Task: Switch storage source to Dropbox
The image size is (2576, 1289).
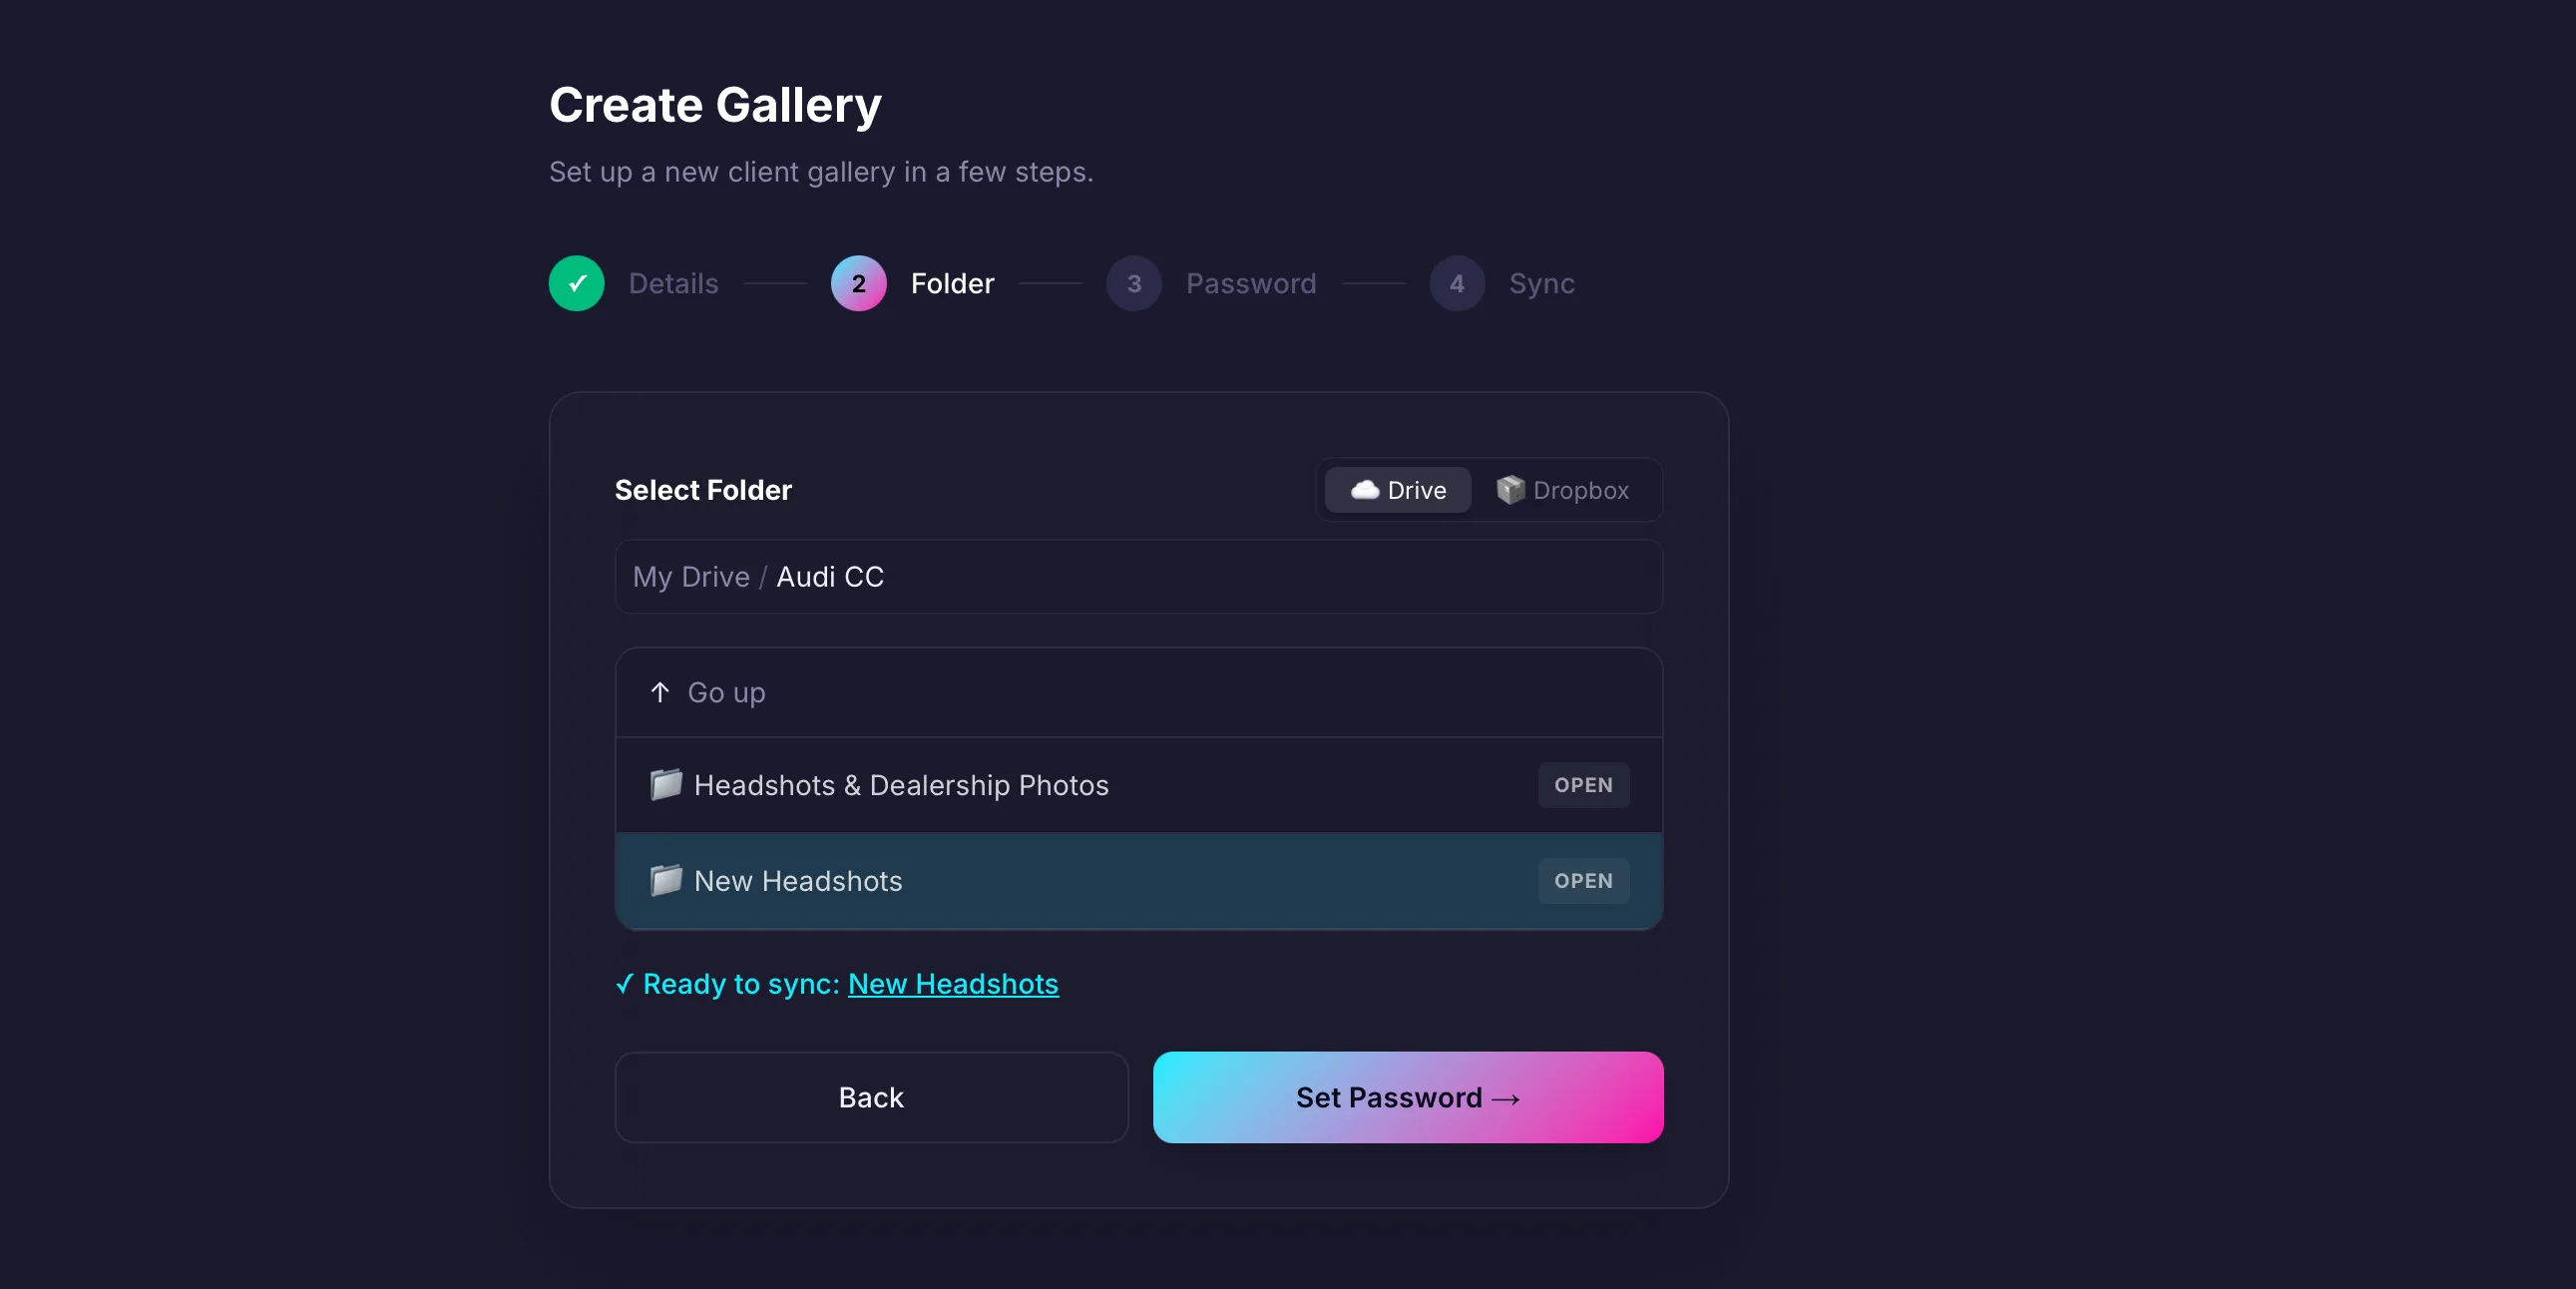Action: click(1563, 490)
